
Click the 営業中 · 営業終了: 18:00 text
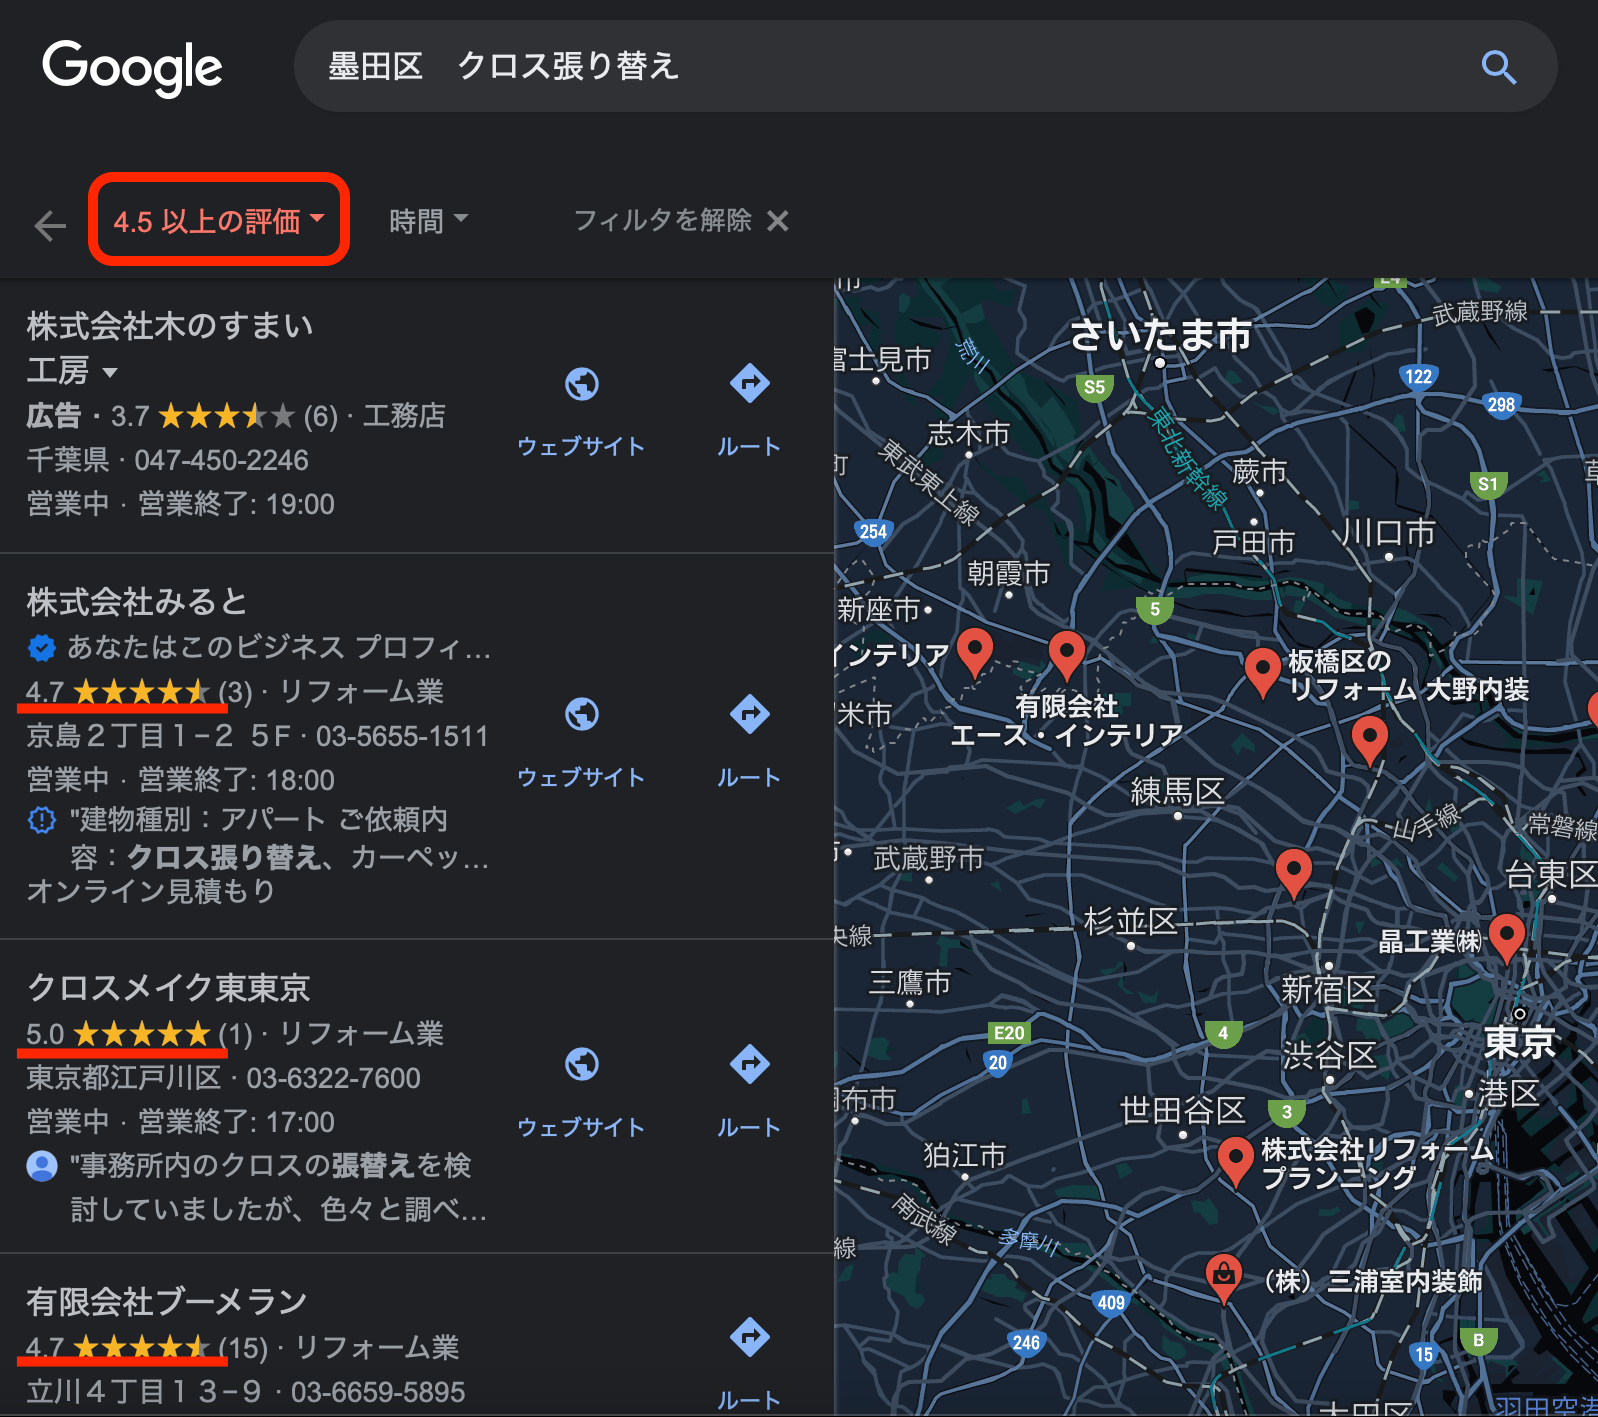click(x=180, y=780)
